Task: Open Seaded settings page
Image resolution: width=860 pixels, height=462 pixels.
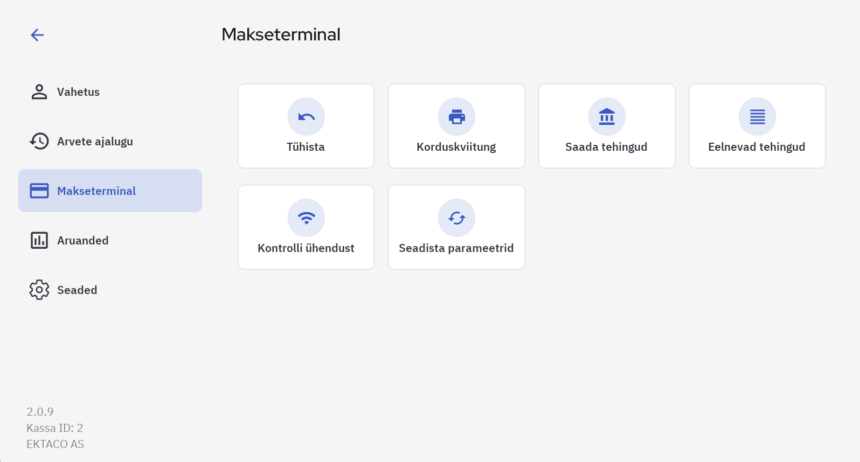Action: click(77, 290)
